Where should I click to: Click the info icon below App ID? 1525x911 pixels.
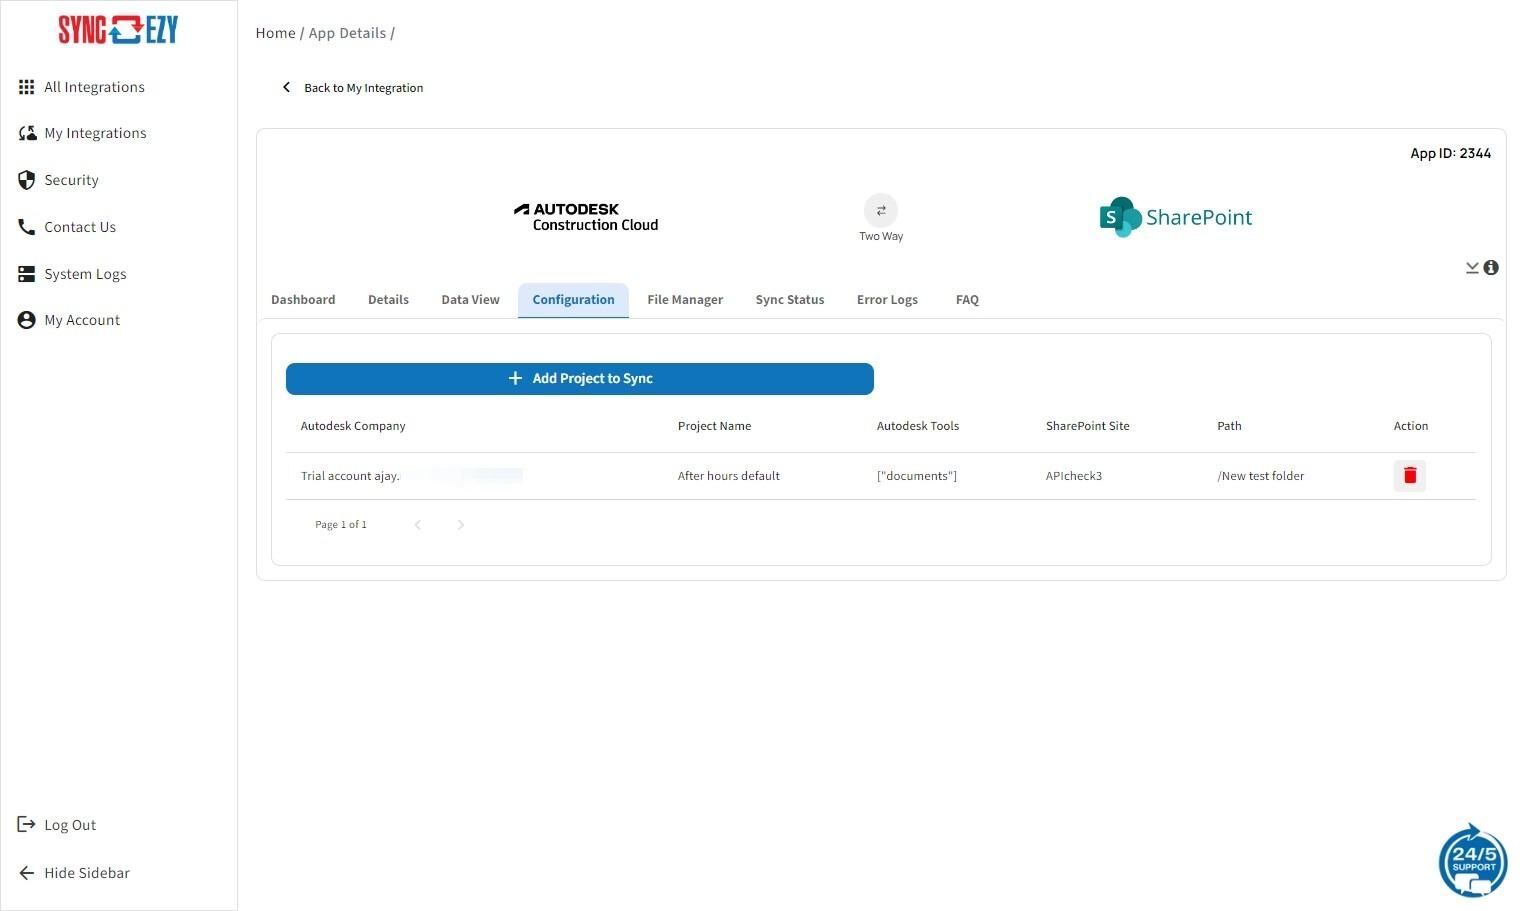pyautogui.click(x=1491, y=267)
